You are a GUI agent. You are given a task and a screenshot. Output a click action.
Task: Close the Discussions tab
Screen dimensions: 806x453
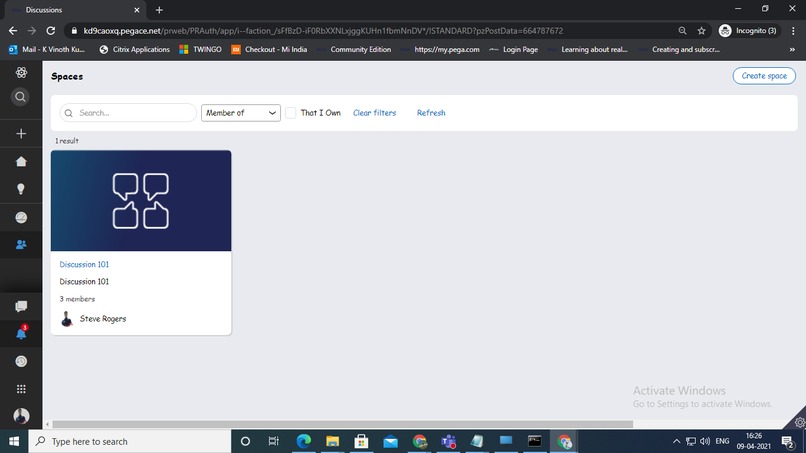(x=137, y=10)
